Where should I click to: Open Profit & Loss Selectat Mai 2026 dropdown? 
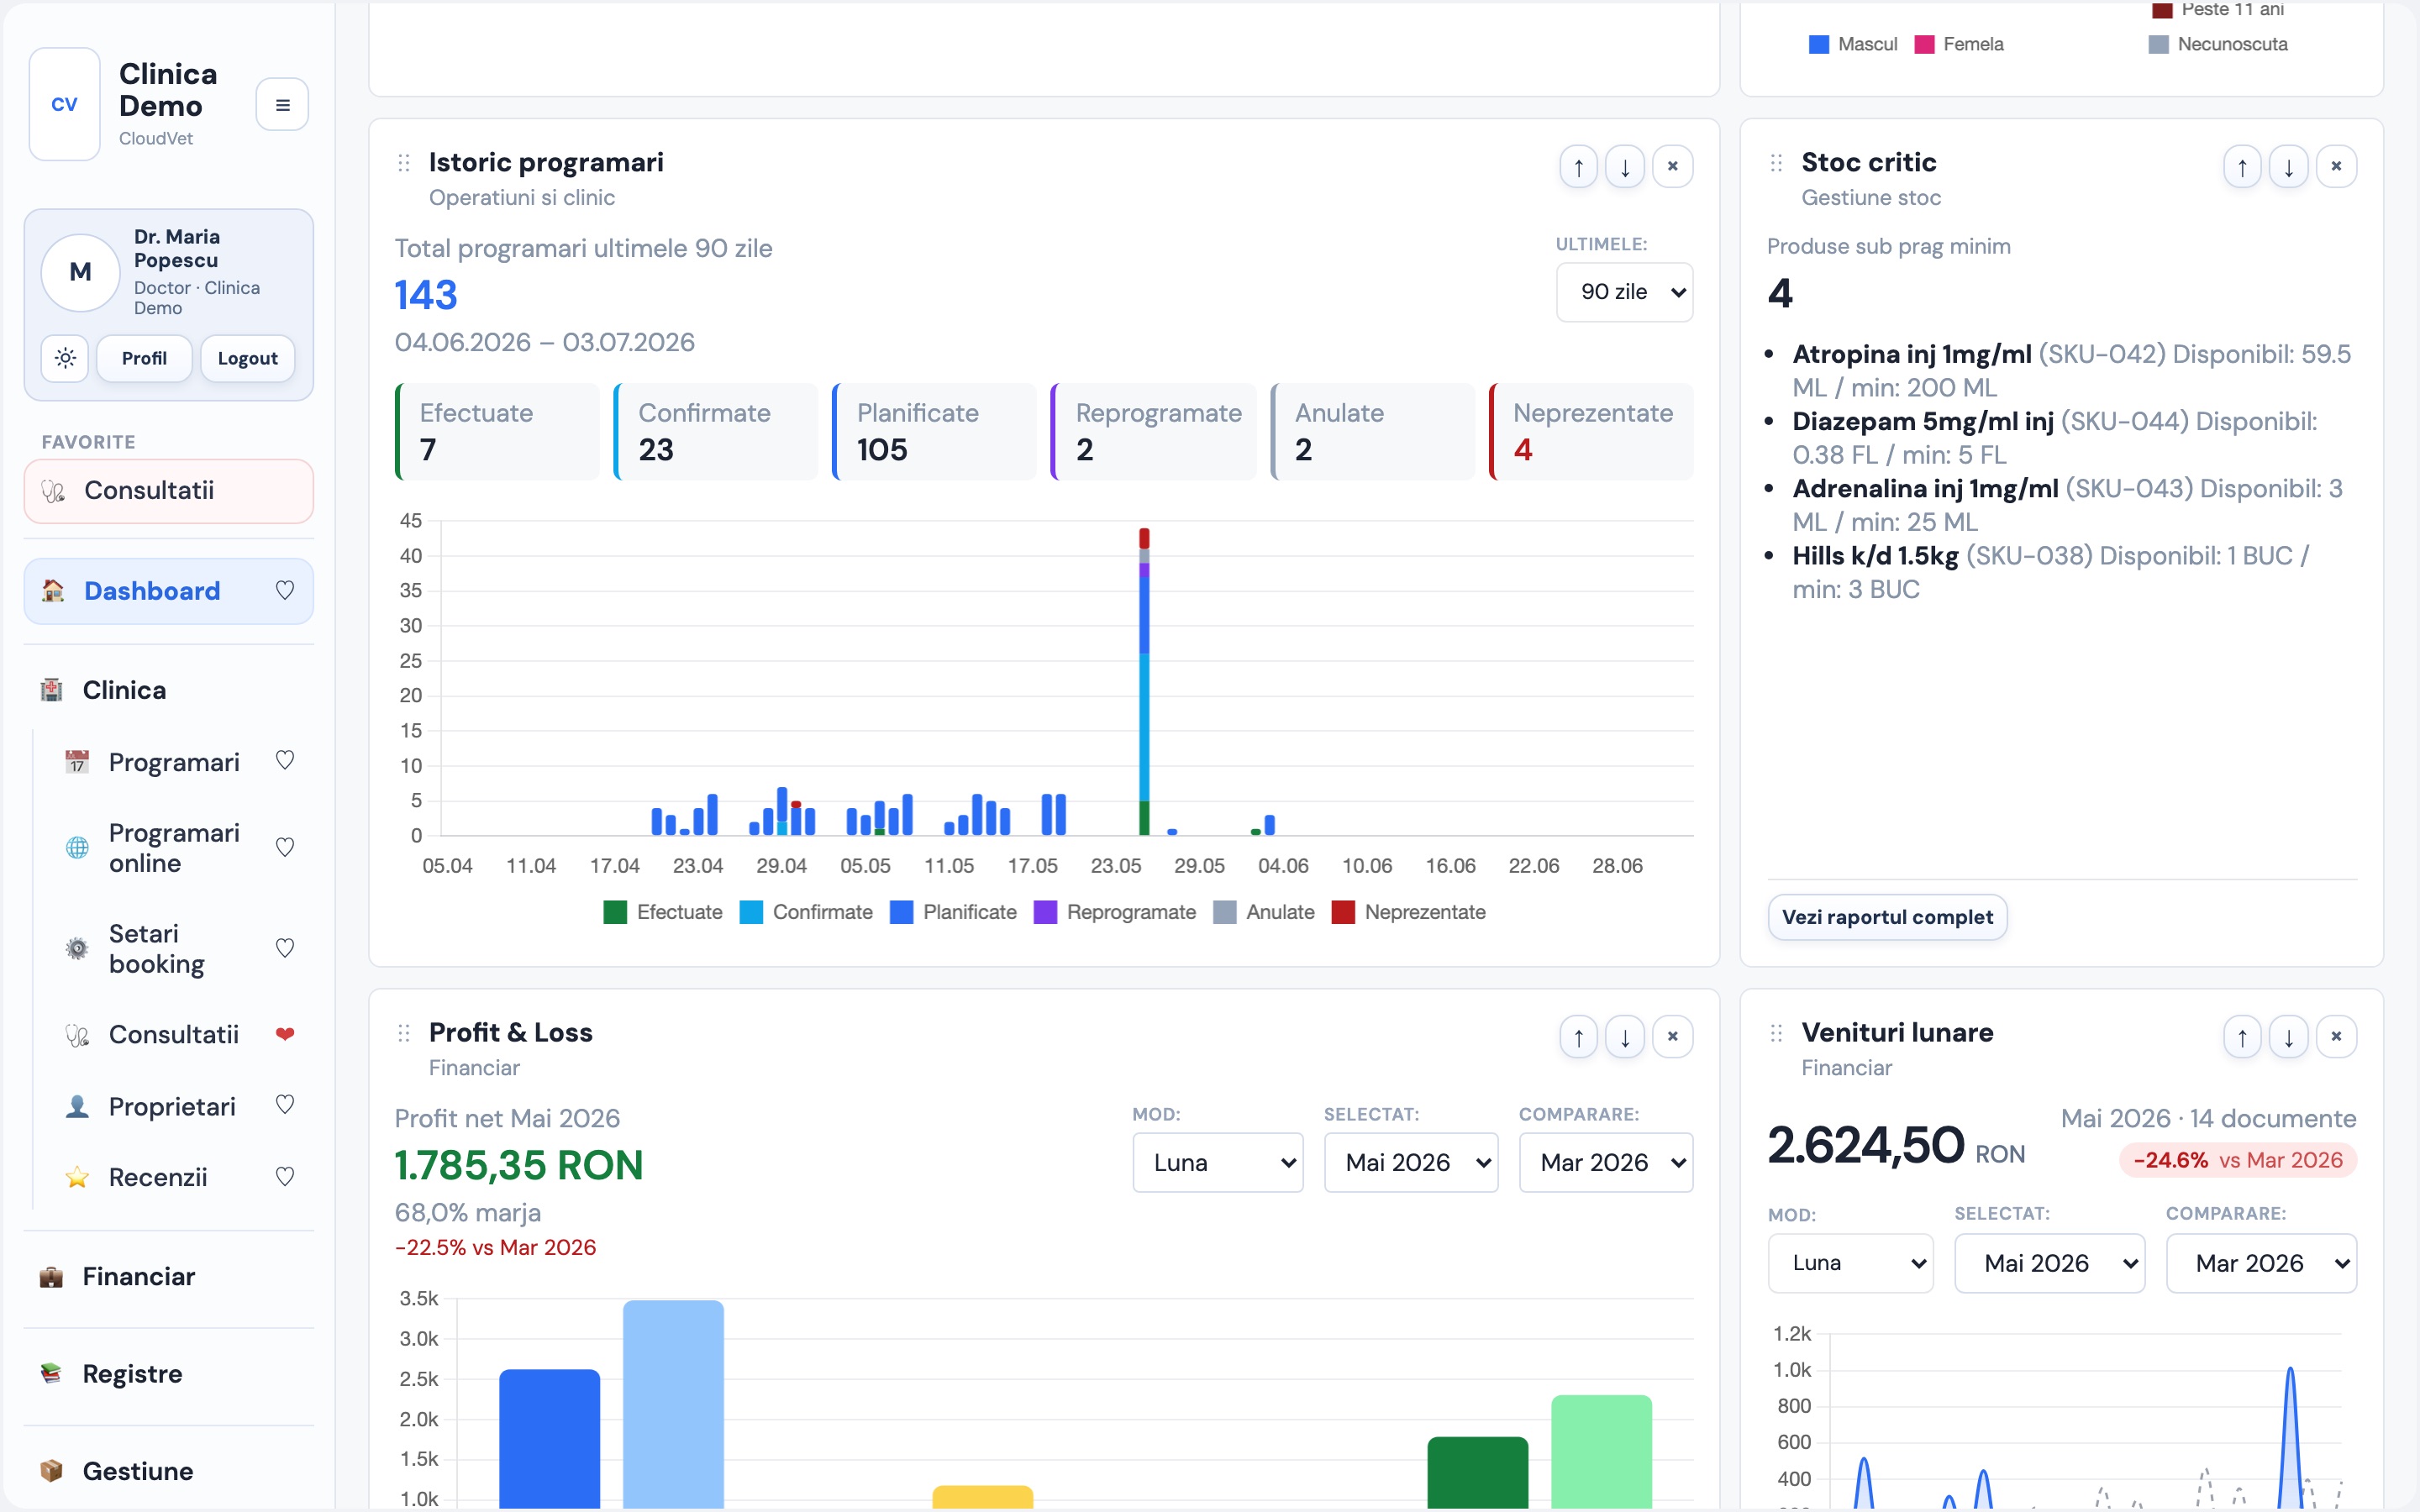click(x=1411, y=1162)
